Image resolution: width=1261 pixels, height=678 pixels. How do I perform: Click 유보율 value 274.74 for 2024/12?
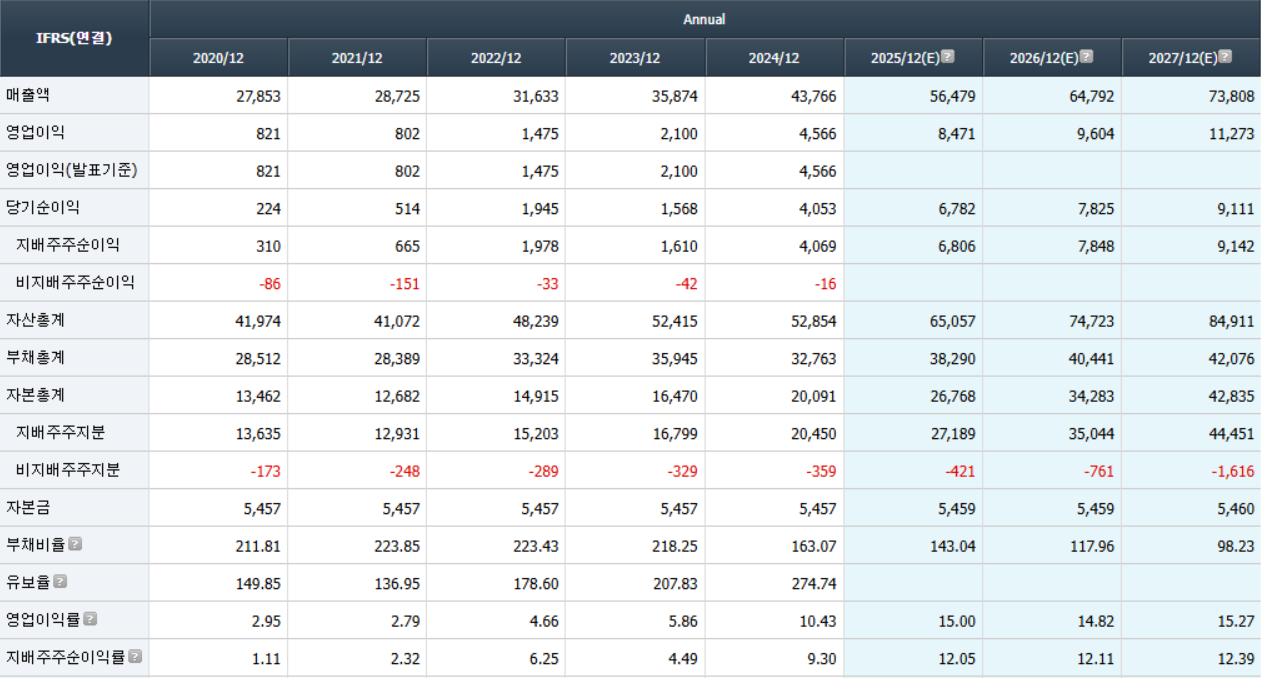(814, 583)
